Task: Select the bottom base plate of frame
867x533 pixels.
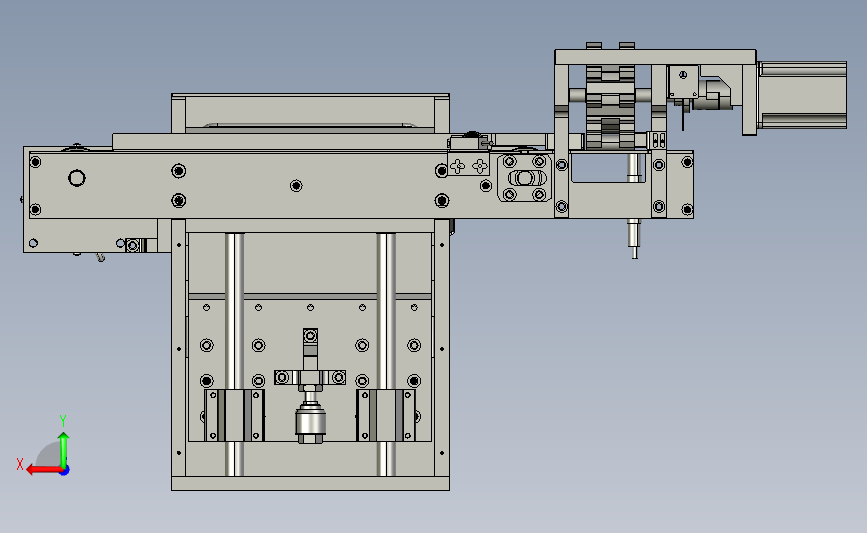Action: point(310,483)
